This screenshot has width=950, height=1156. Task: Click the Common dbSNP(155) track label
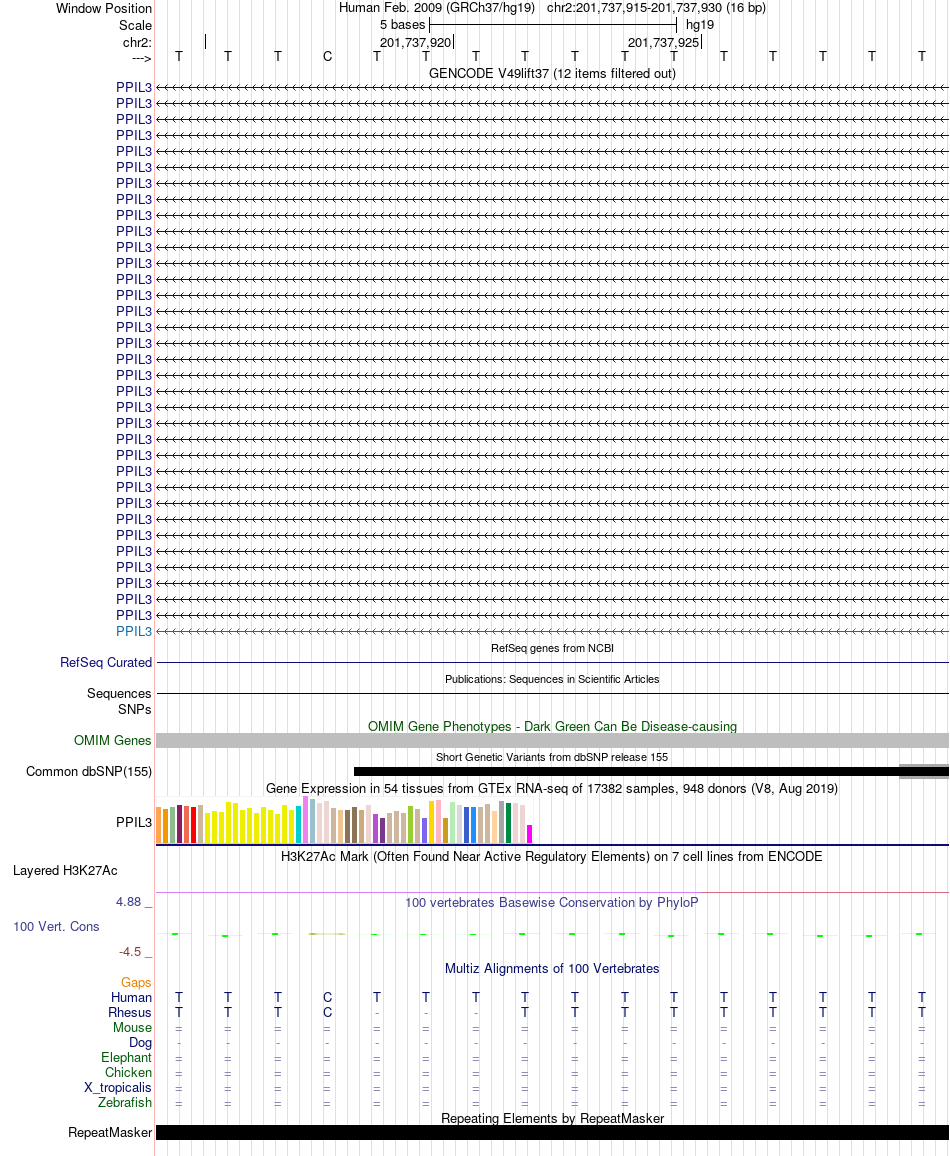click(x=88, y=771)
